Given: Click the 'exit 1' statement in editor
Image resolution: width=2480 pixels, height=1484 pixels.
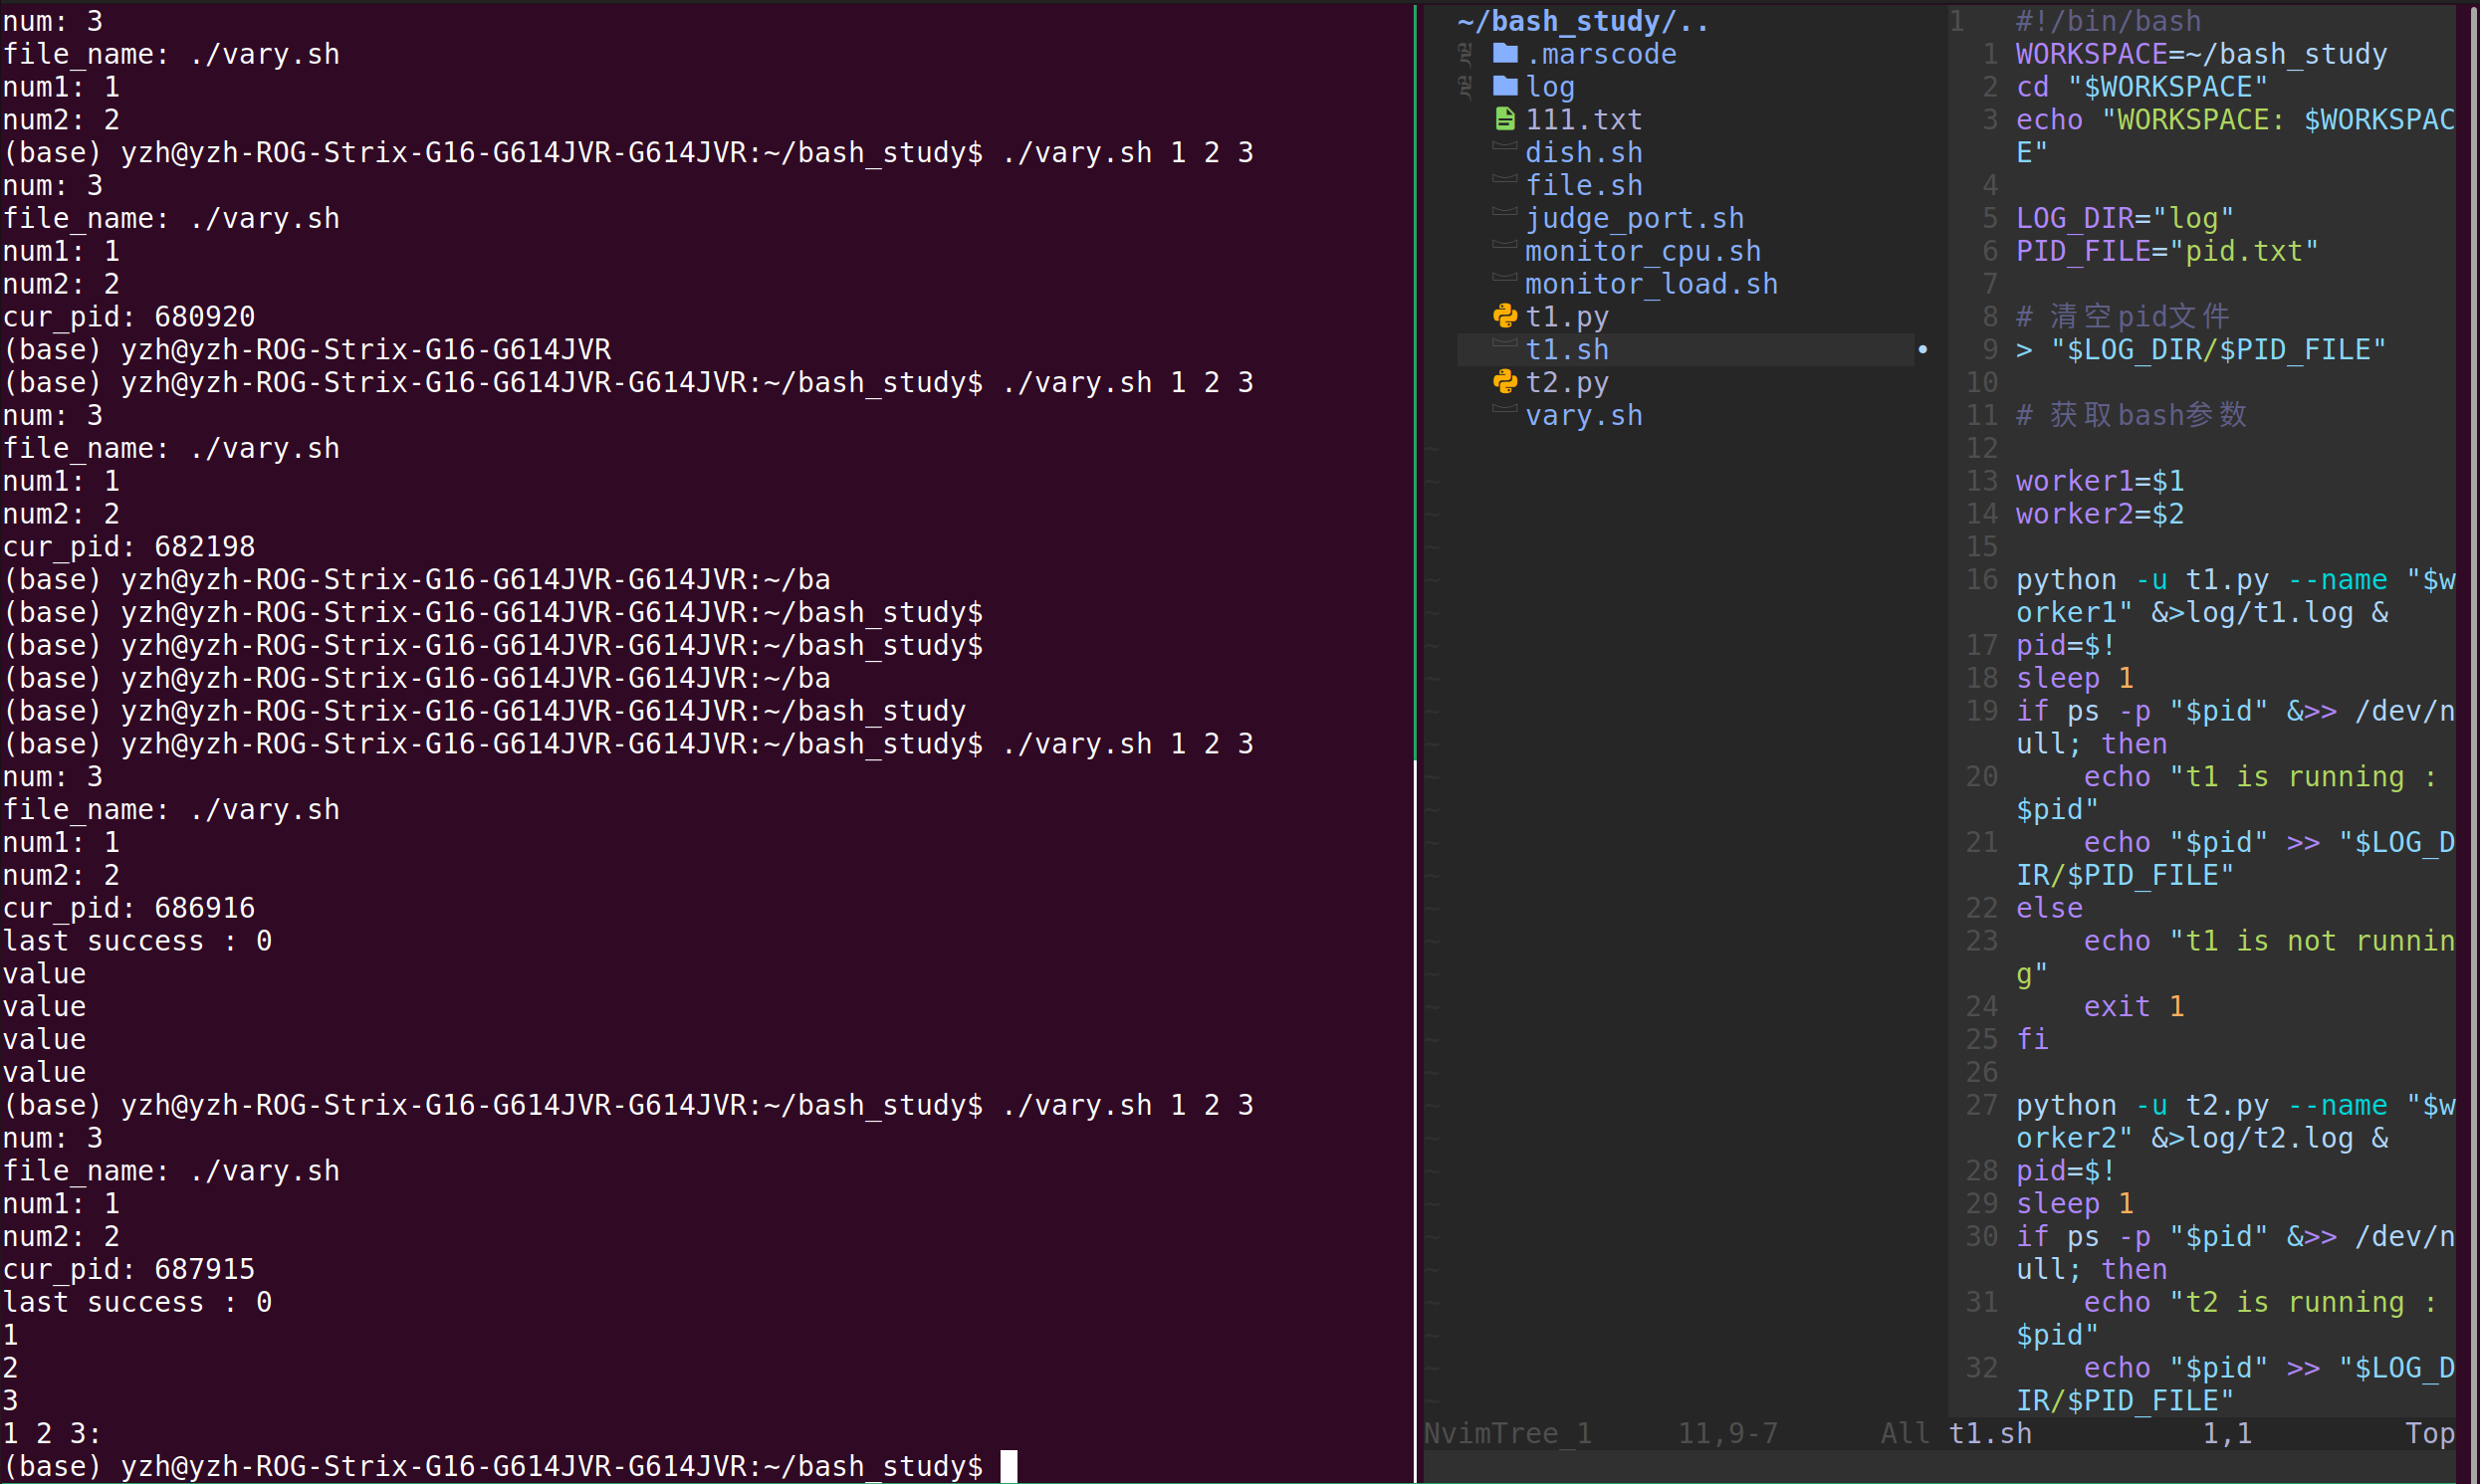Looking at the screenshot, I should point(2134,1006).
